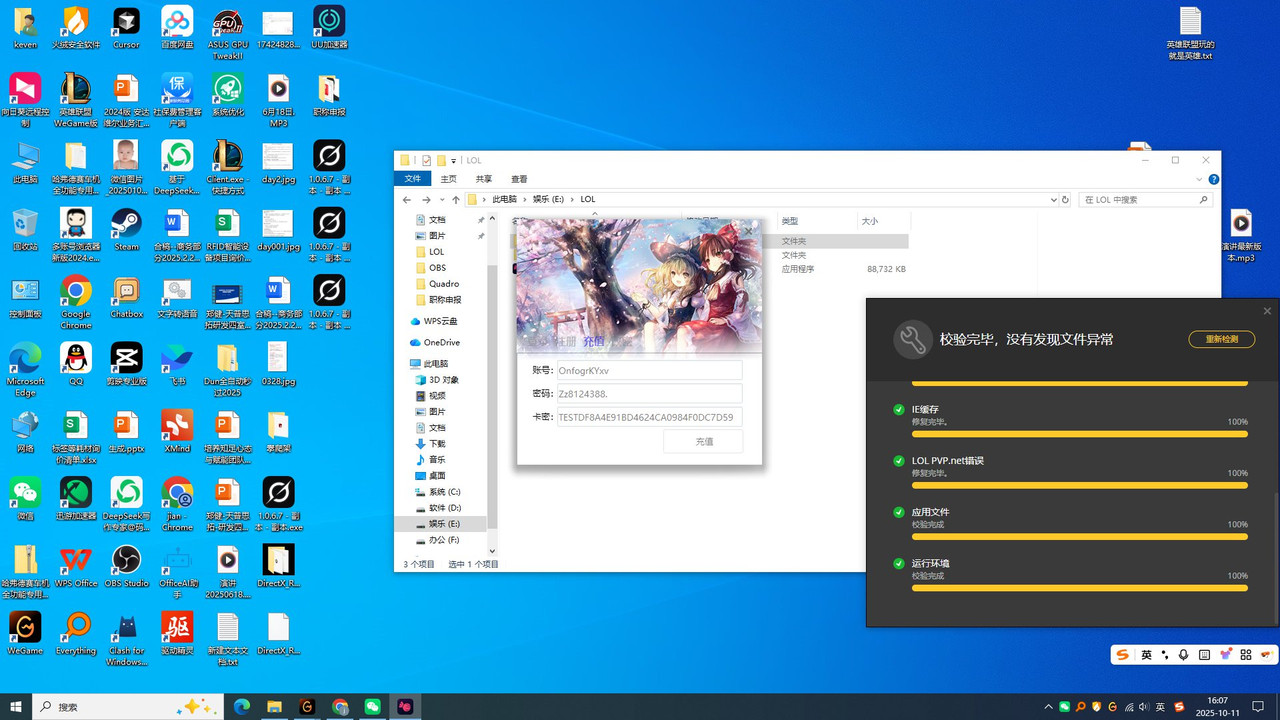The height and width of the screenshot is (720, 1280).
Task: Click LOL PVP.net错误 progress bar
Action: click(1080, 485)
